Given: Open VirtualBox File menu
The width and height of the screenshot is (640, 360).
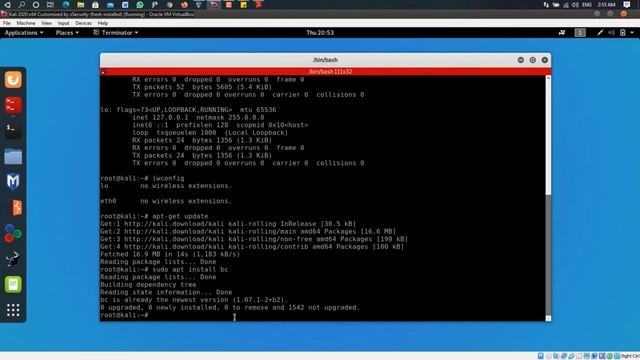Looking at the screenshot, I should (7, 23).
